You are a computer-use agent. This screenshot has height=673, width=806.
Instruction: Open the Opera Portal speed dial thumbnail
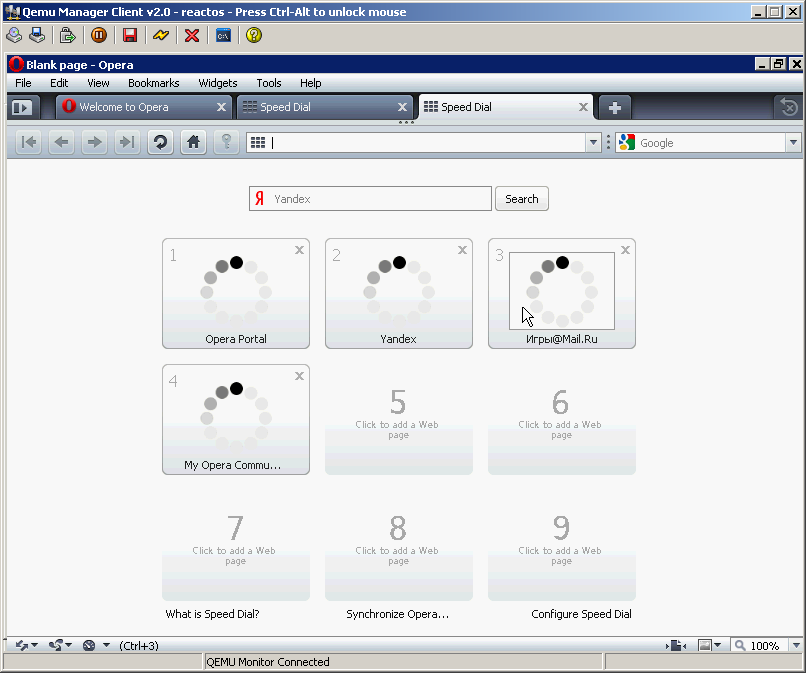(236, 292)
